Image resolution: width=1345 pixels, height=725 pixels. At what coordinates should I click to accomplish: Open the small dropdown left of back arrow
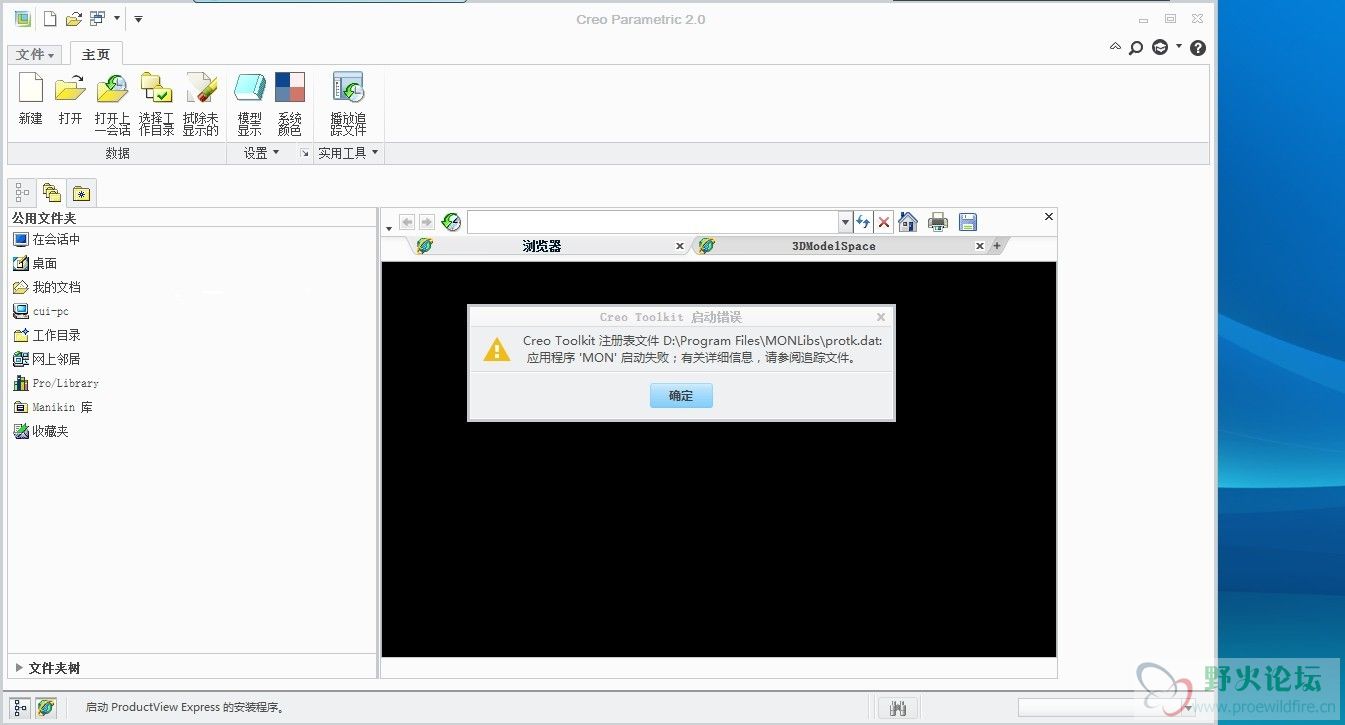389,228
